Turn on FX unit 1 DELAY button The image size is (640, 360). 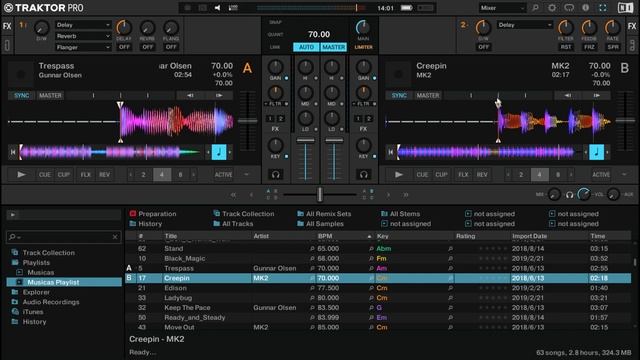124,47
